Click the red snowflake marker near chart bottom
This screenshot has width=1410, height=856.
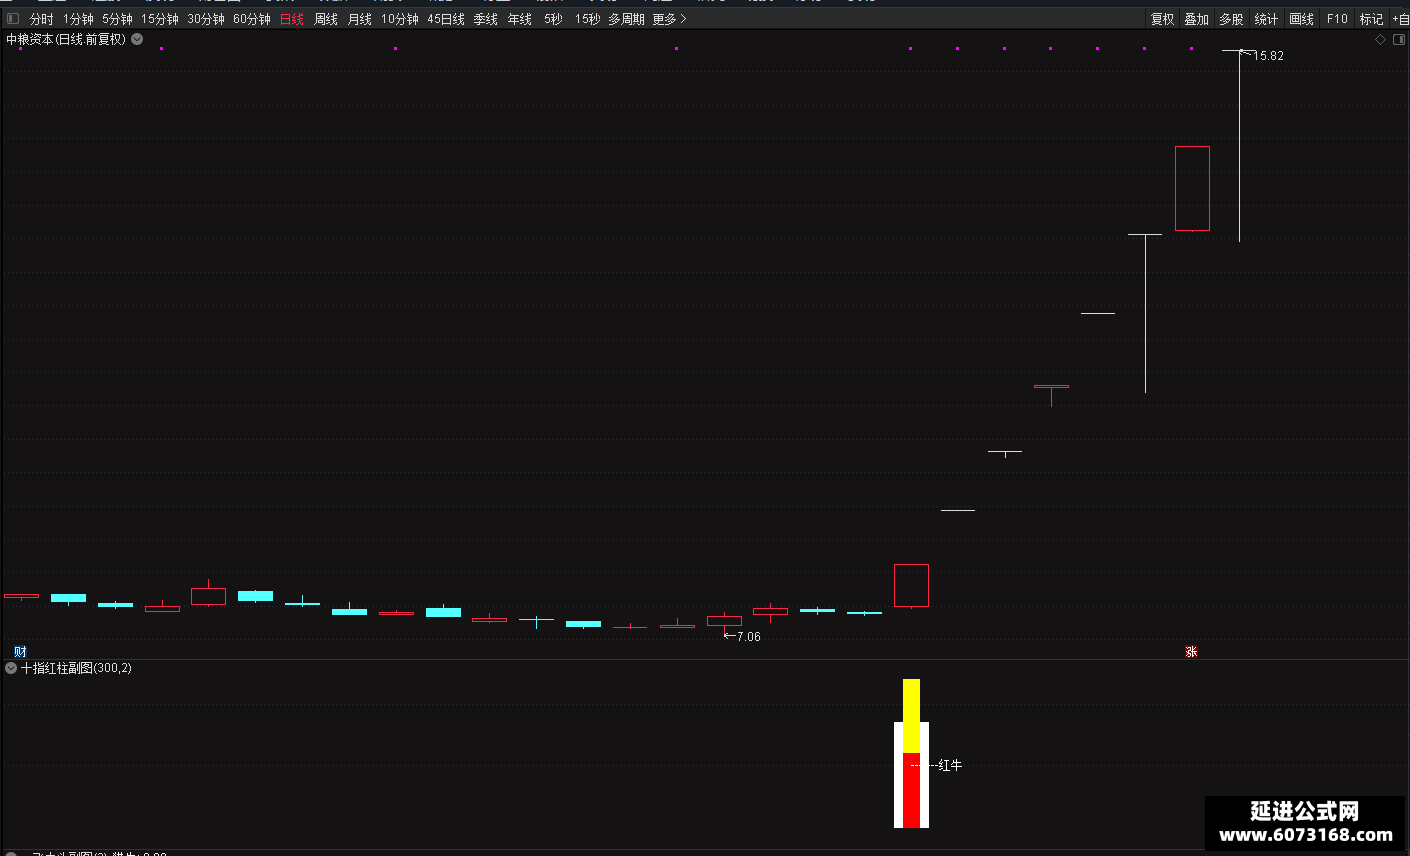point(1191,652)
